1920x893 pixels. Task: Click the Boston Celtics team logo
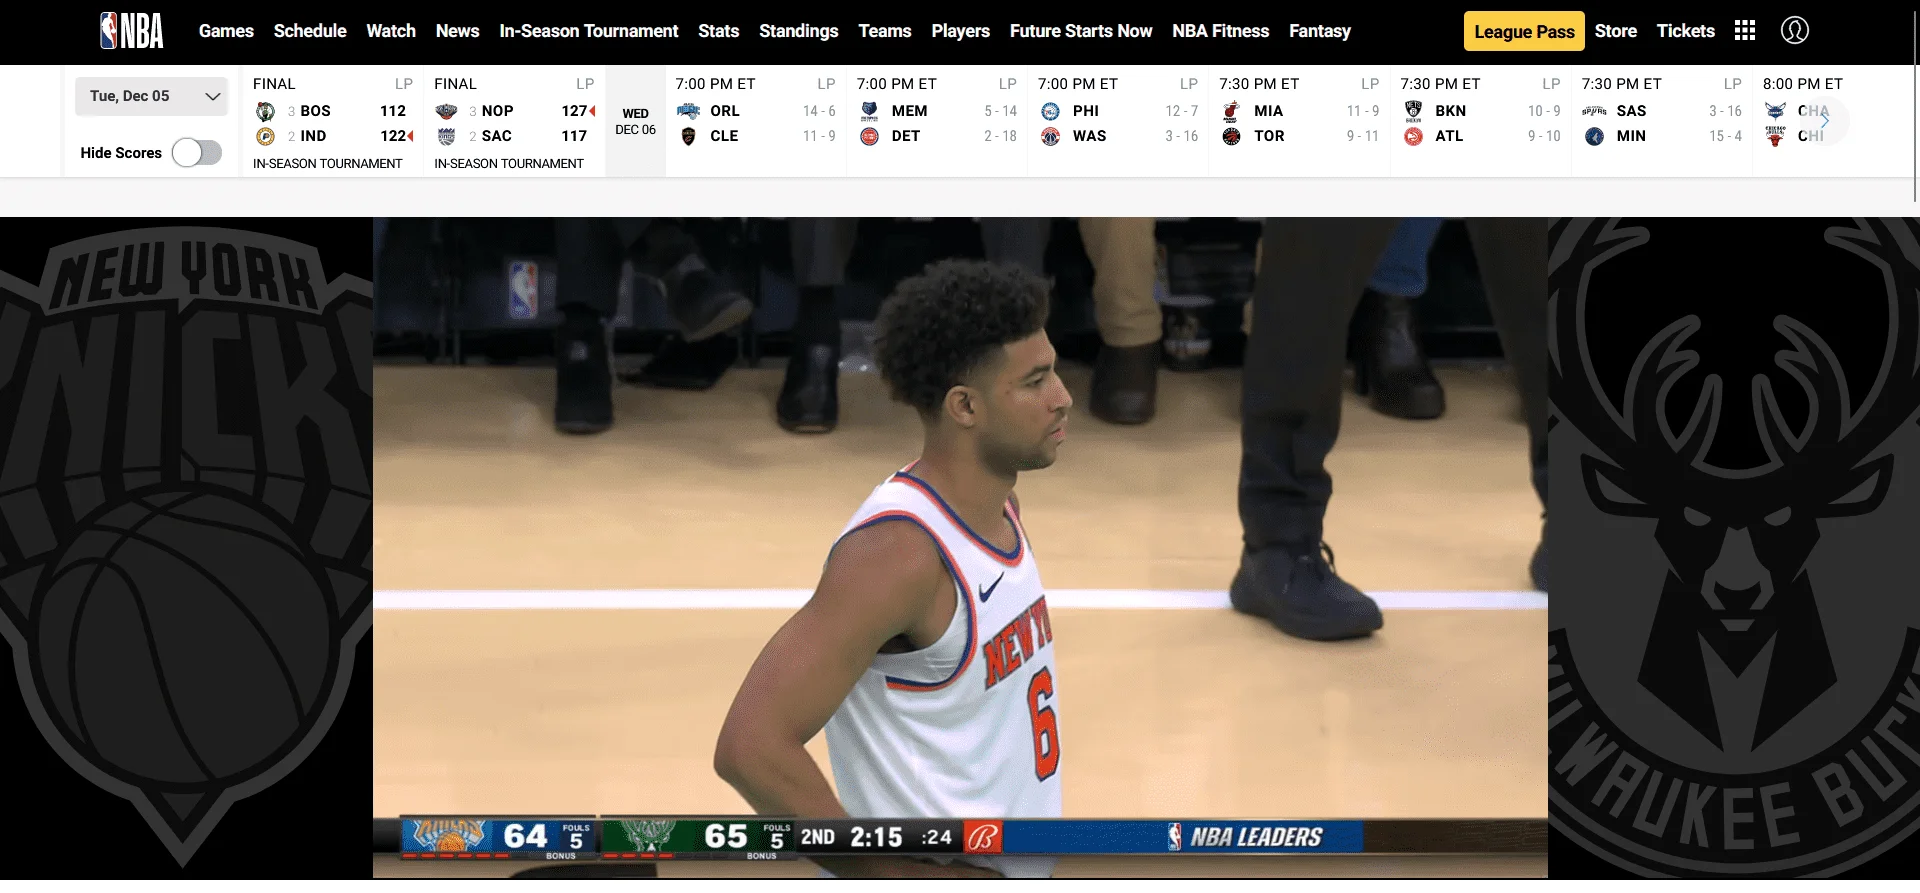[x=265, y=111]
